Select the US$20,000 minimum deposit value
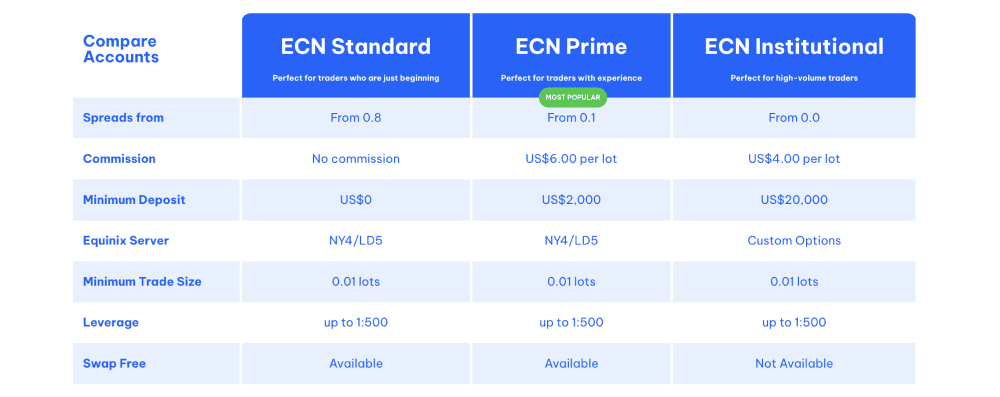The width and height of the screenshot is (1000, 397). pos(794,200)
